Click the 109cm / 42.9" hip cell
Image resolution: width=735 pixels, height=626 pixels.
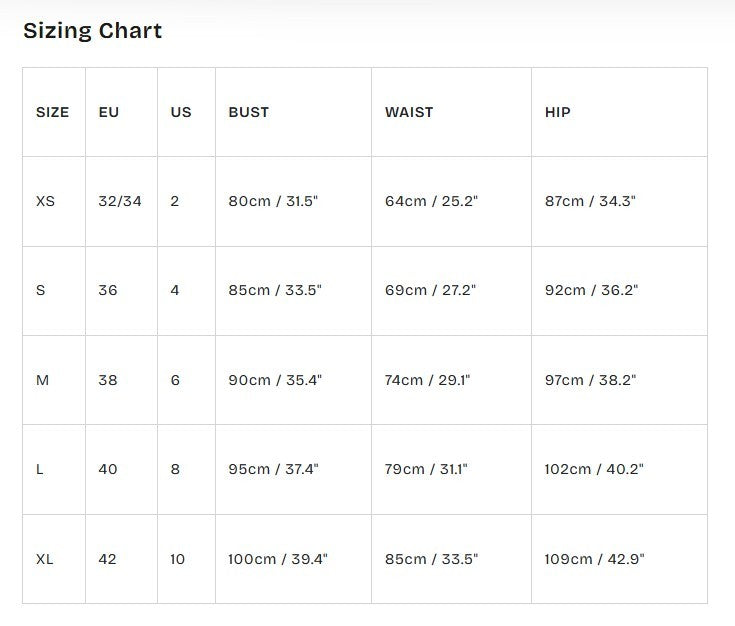click(x=619, y=559)
